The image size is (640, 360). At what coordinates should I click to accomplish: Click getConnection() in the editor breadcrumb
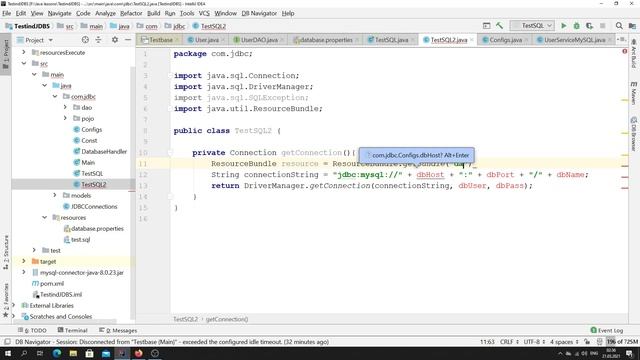click(227, 319)
